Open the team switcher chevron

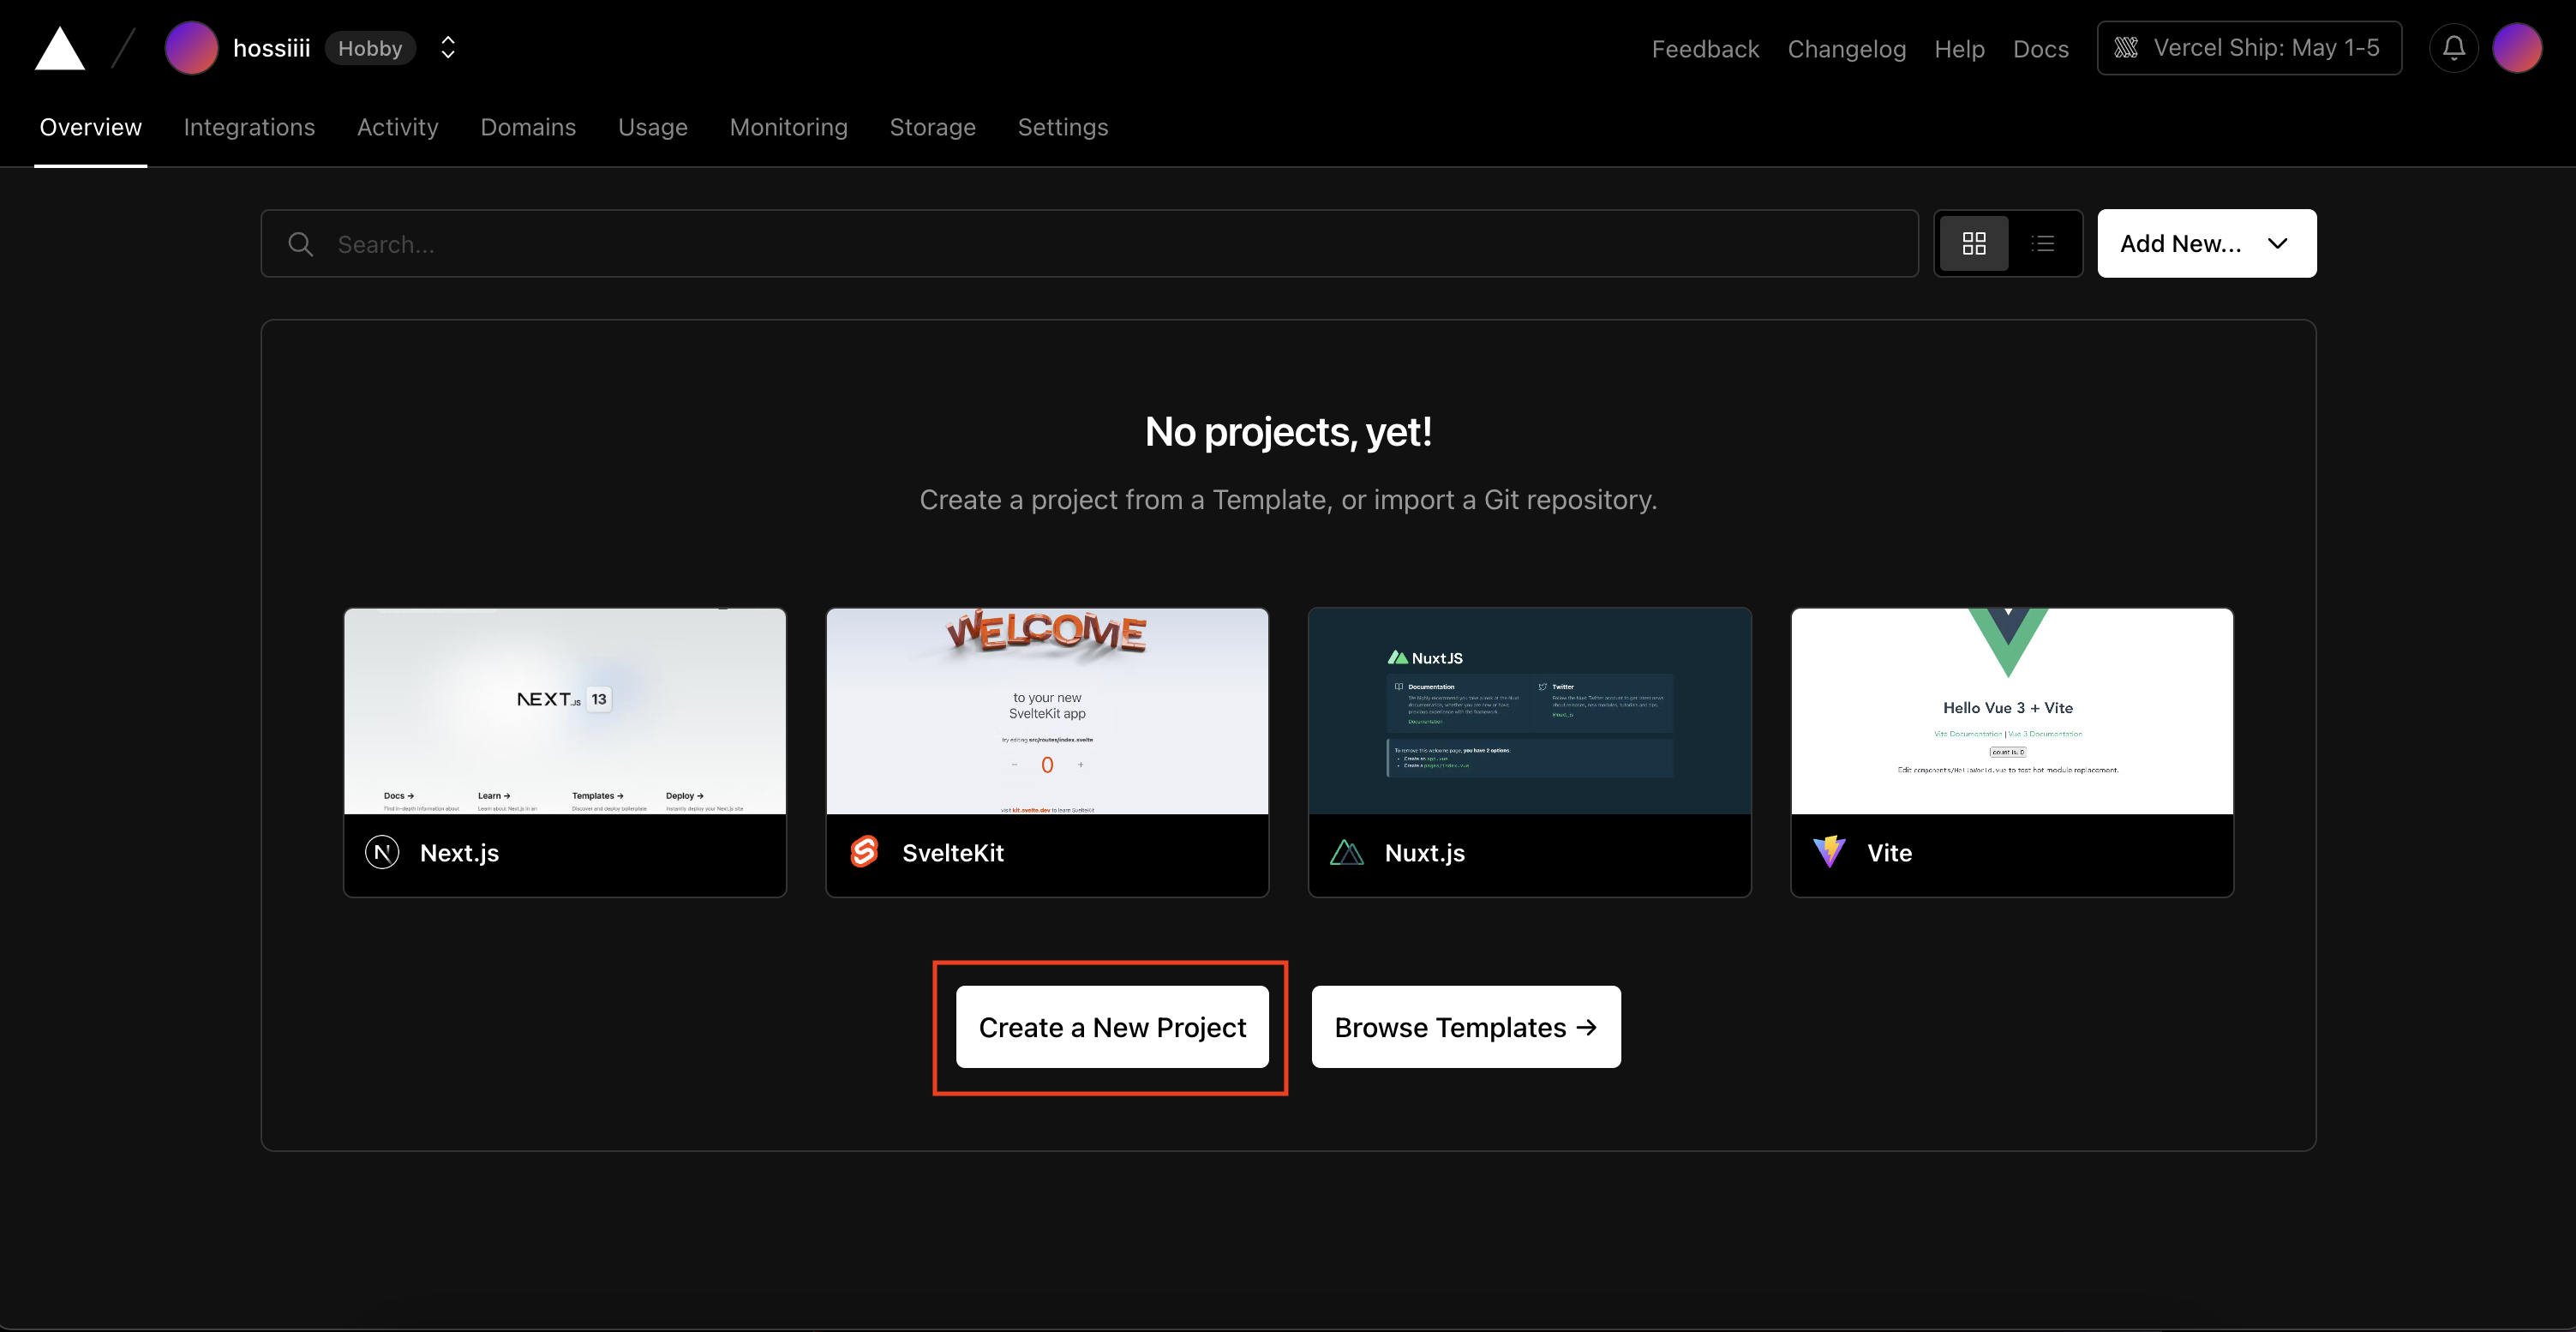[447, 47]
